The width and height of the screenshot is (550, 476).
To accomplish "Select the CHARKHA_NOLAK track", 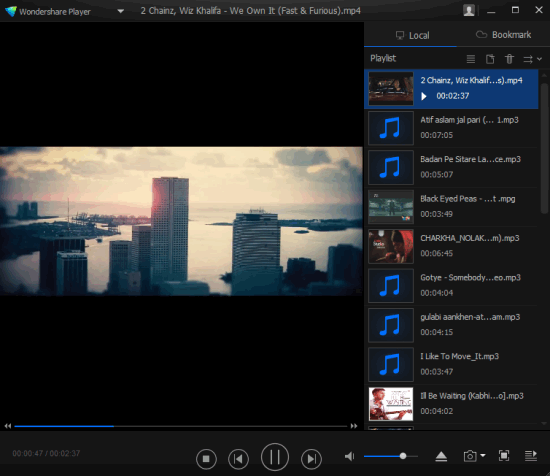I will (x=451, y=246).
